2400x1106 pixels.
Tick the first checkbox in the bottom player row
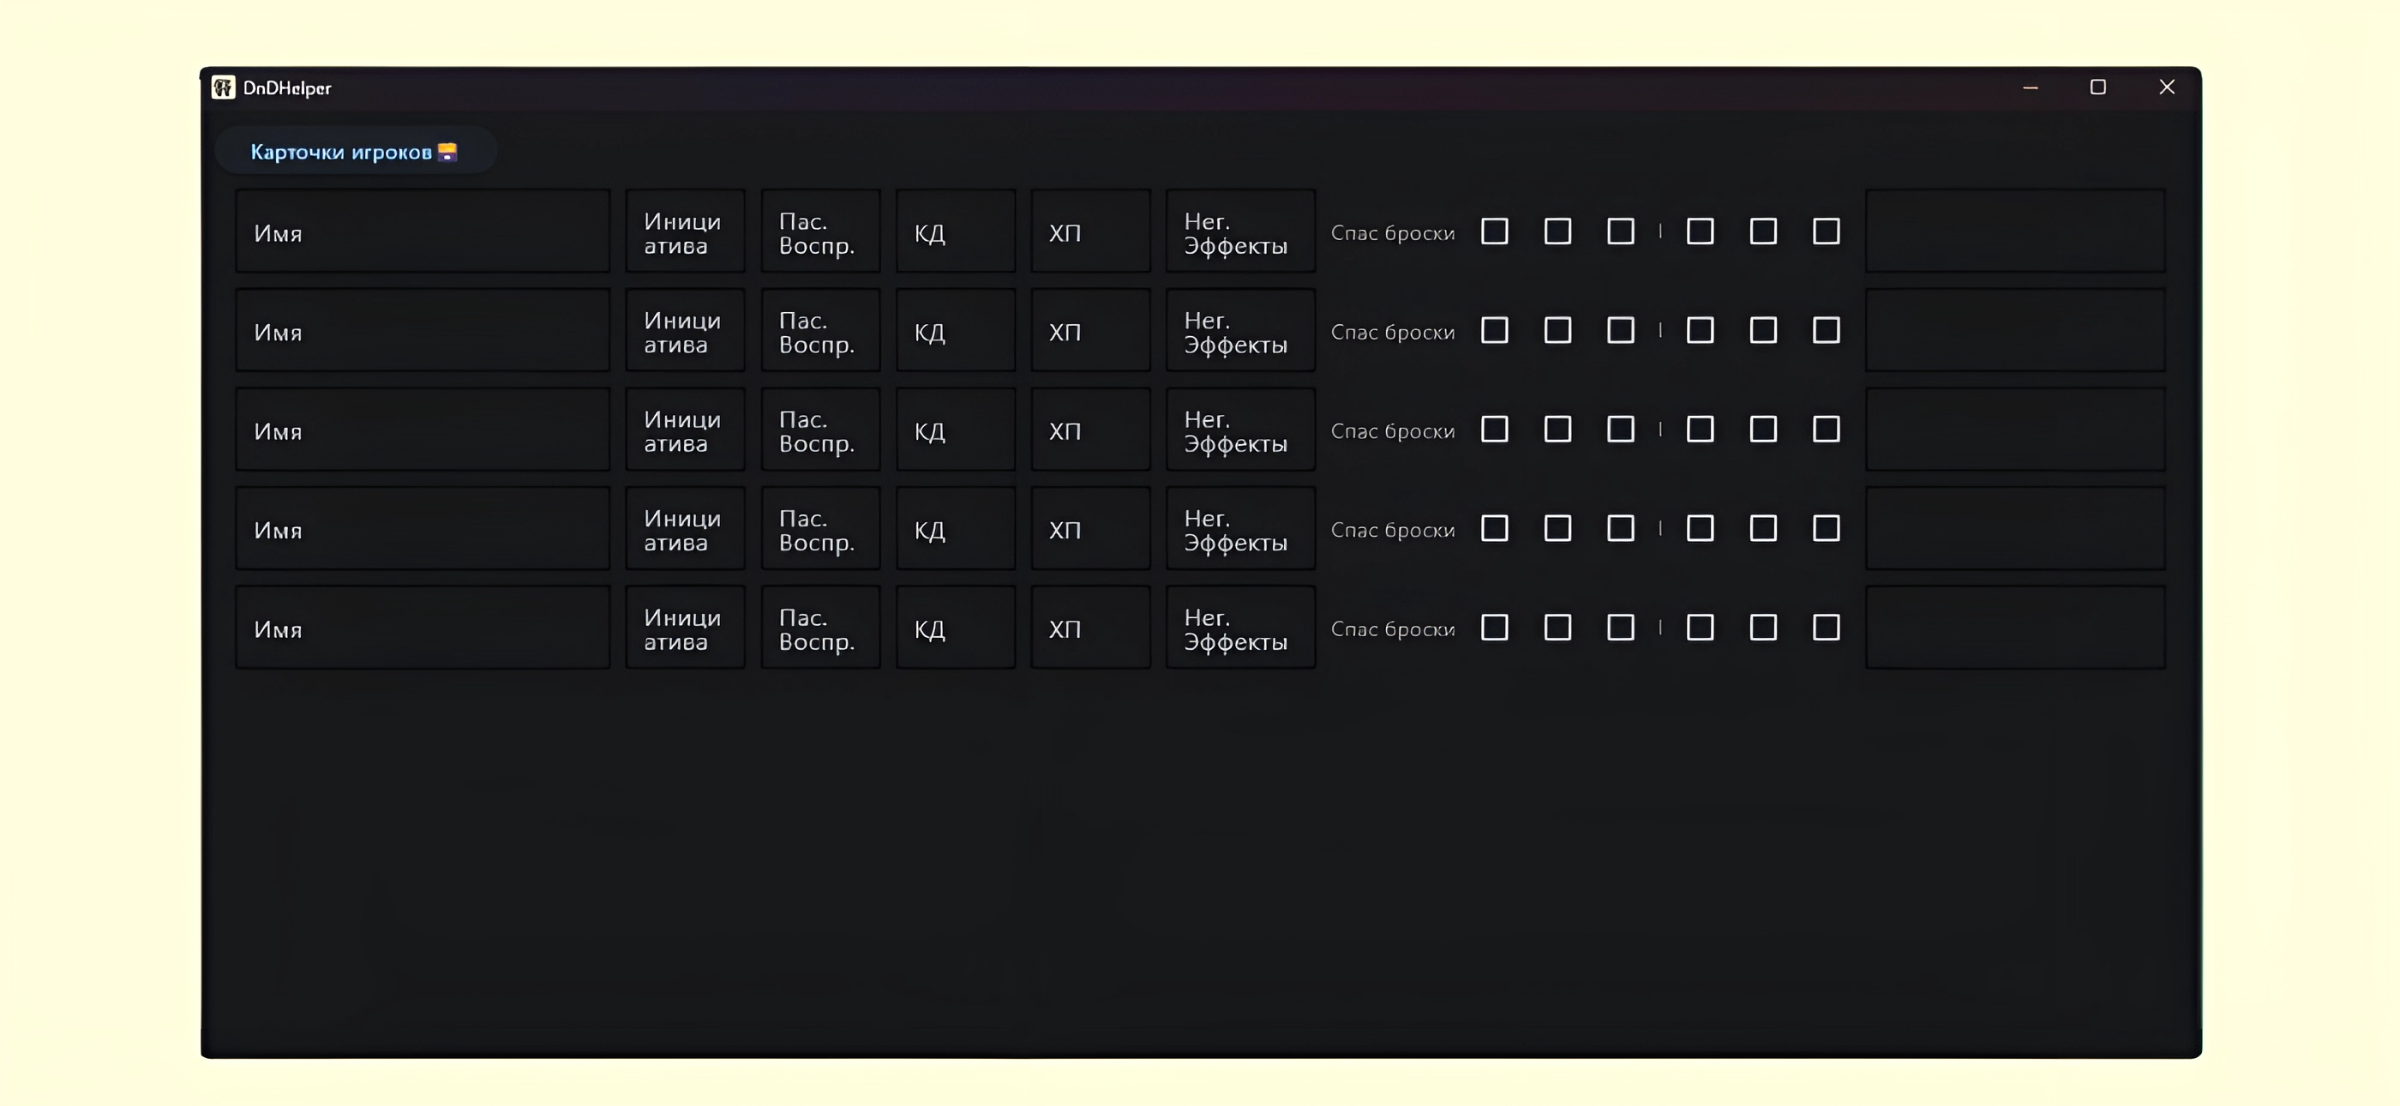click(1494, 628)
